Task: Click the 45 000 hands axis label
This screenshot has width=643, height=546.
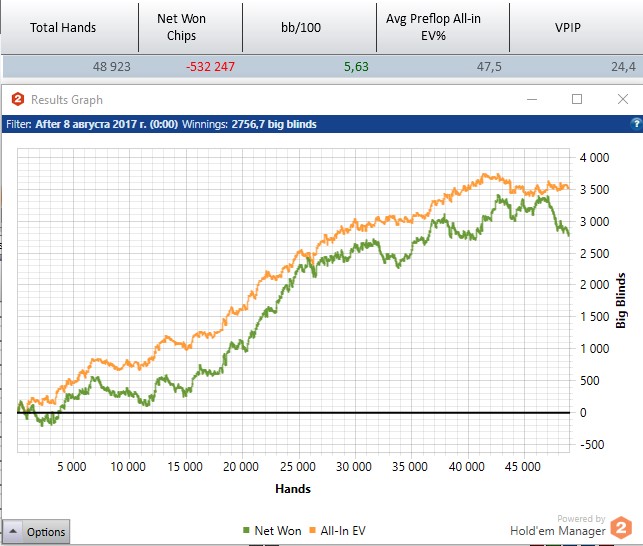Action: click(x=522, y=466)
